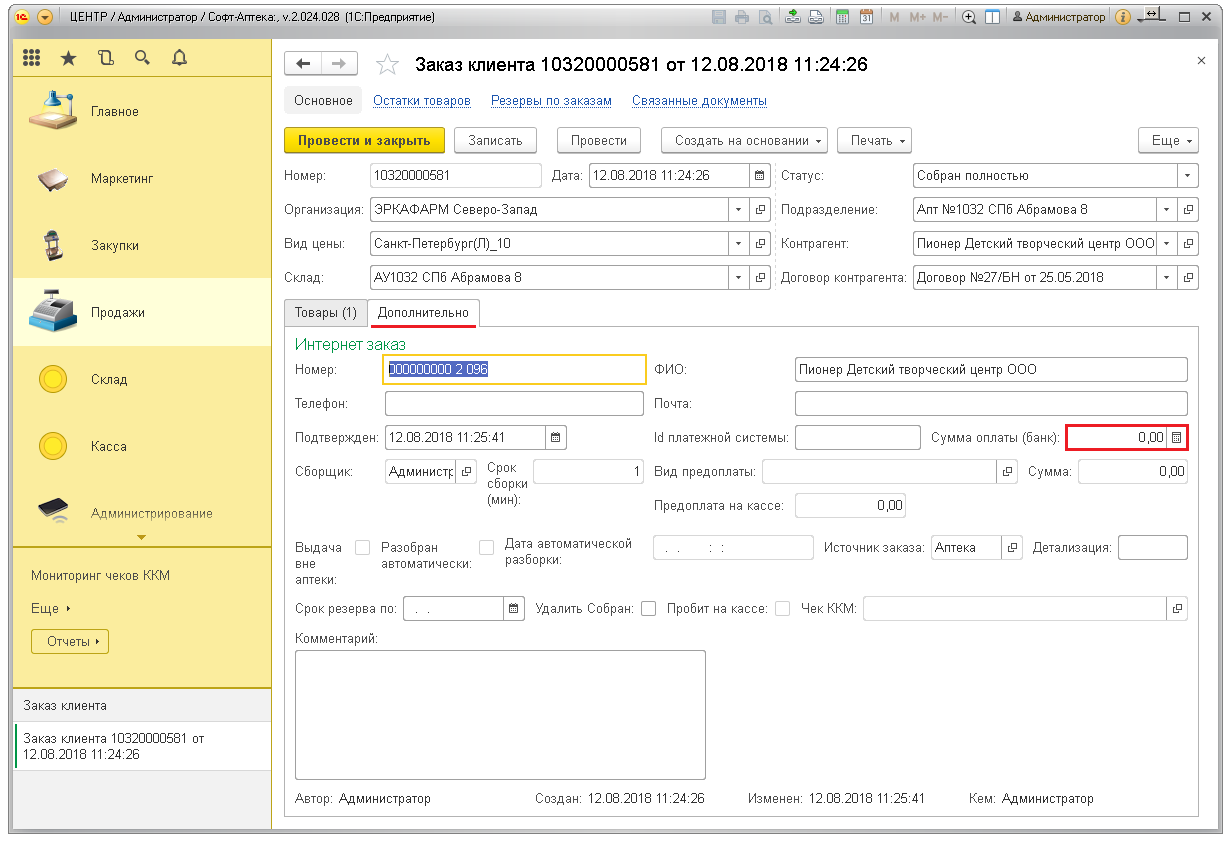1227x841 pixels.
Task: Enable the Удалить Собран checkbox
Action: click(x=649, y=608)
